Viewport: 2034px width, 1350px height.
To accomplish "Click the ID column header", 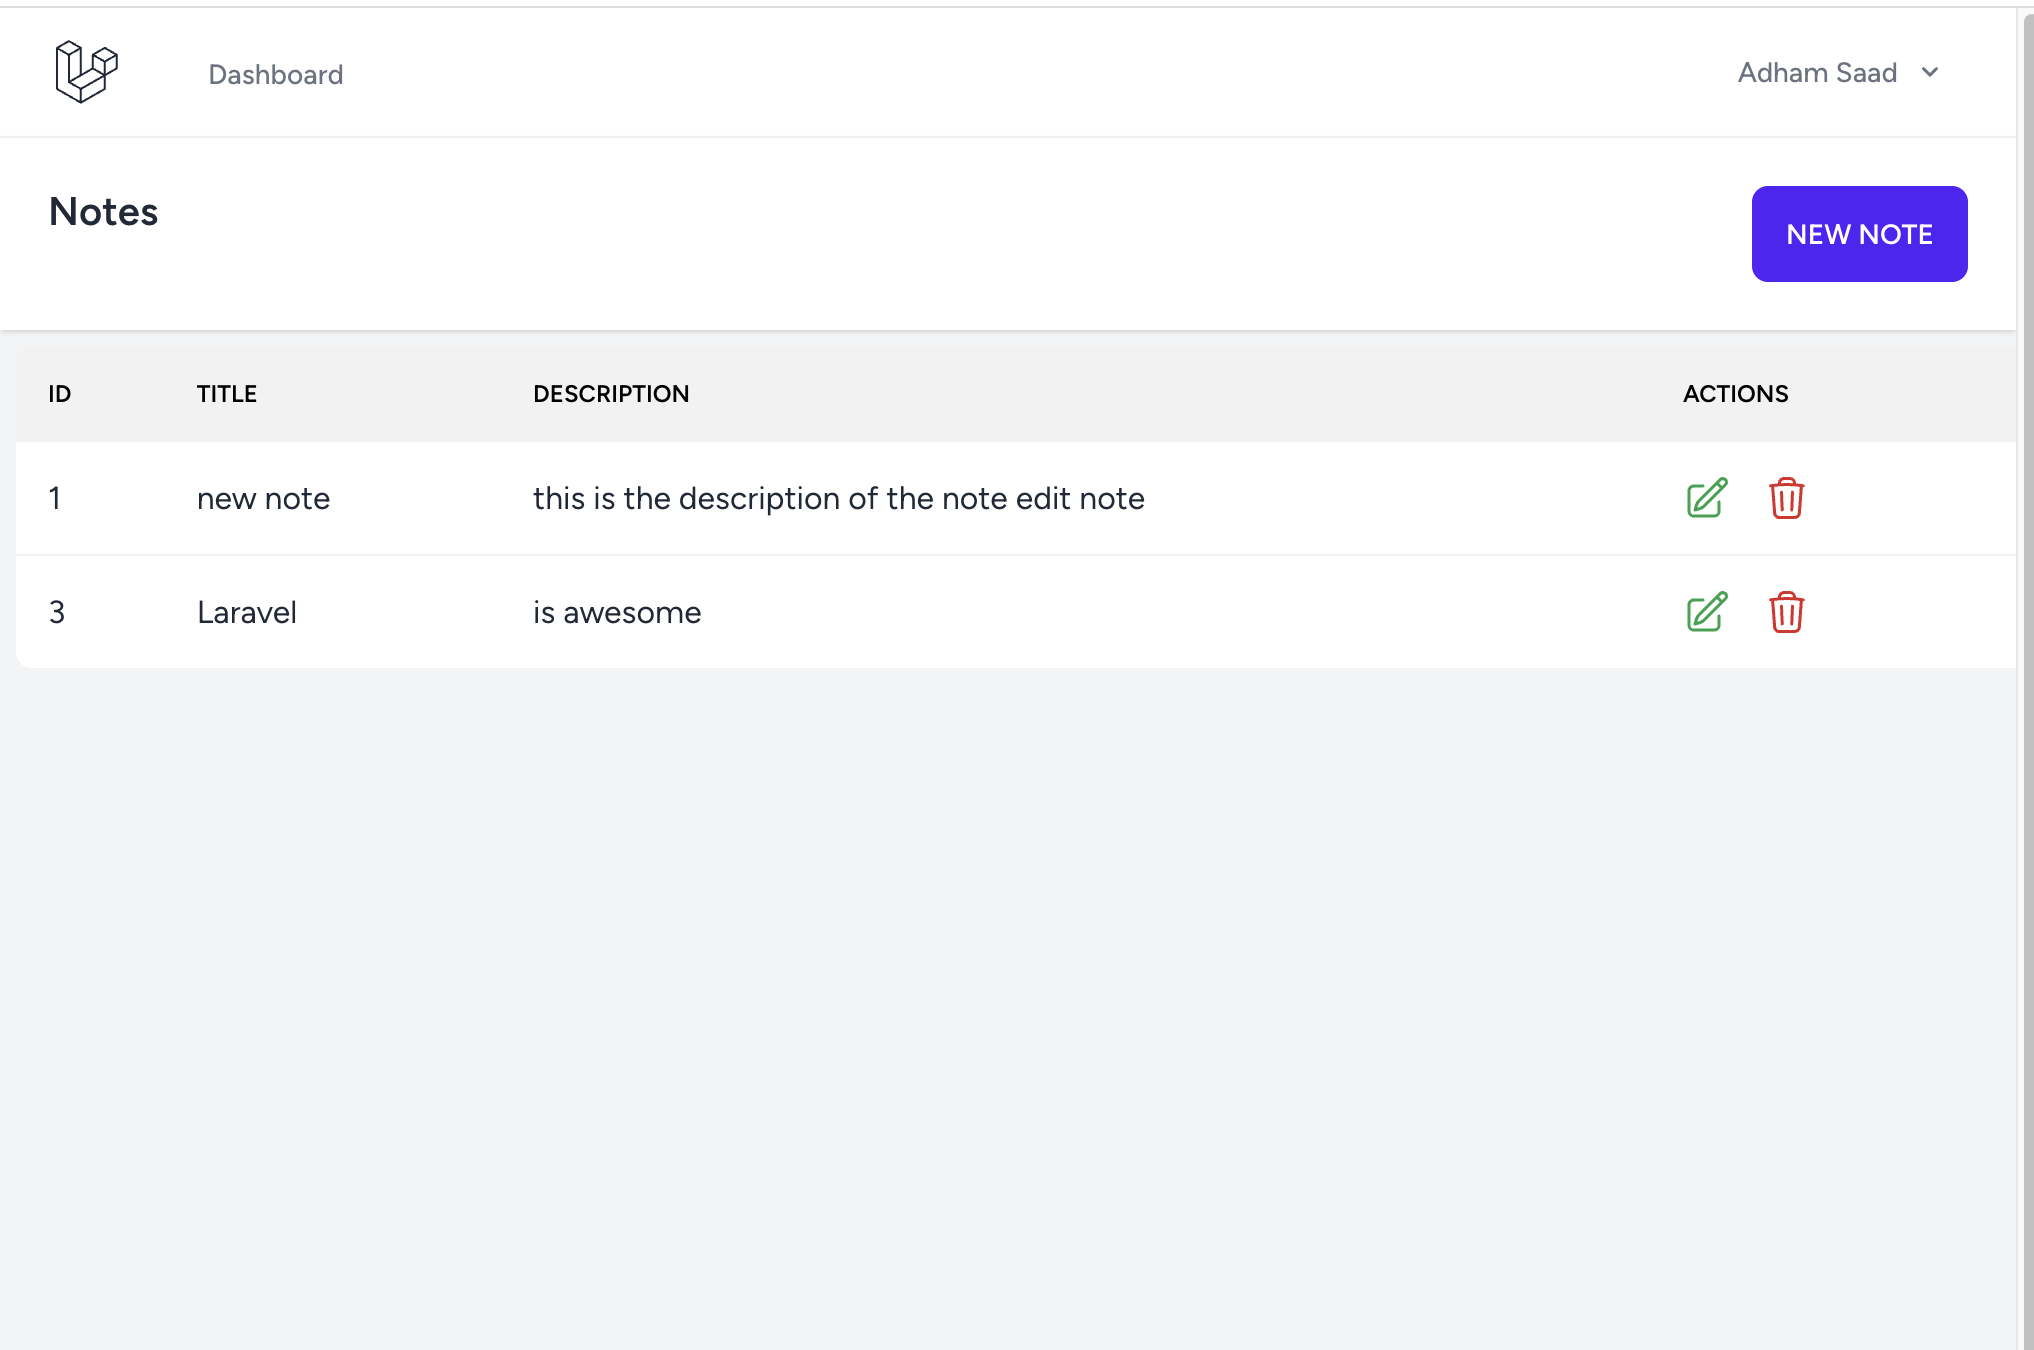I will pyautogui.click(x=60, y=394).
